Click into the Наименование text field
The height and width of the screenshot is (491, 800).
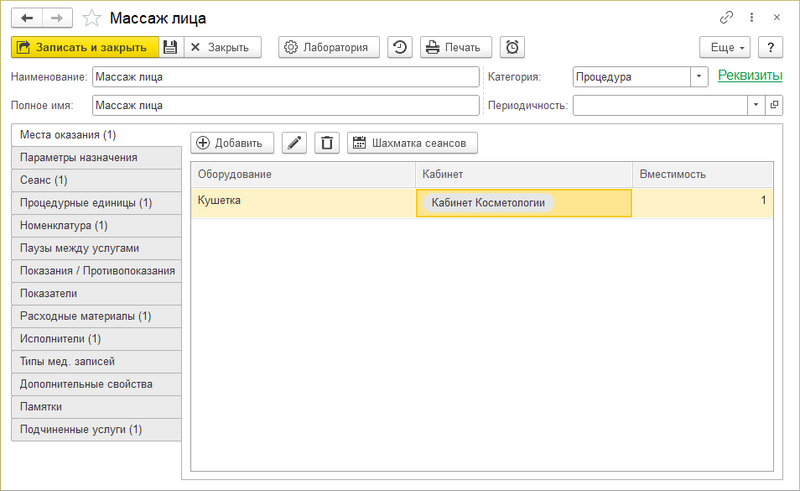[x=285, y=77]
